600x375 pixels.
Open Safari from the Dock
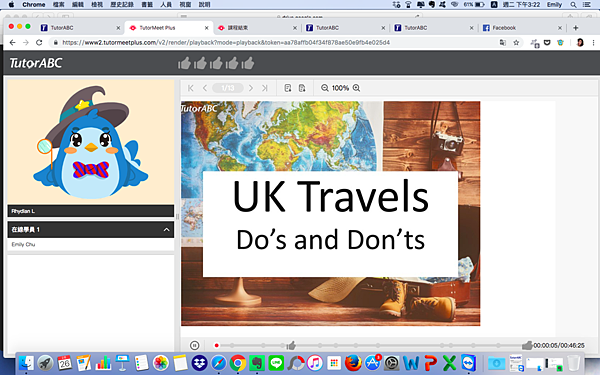coord(218,363)
